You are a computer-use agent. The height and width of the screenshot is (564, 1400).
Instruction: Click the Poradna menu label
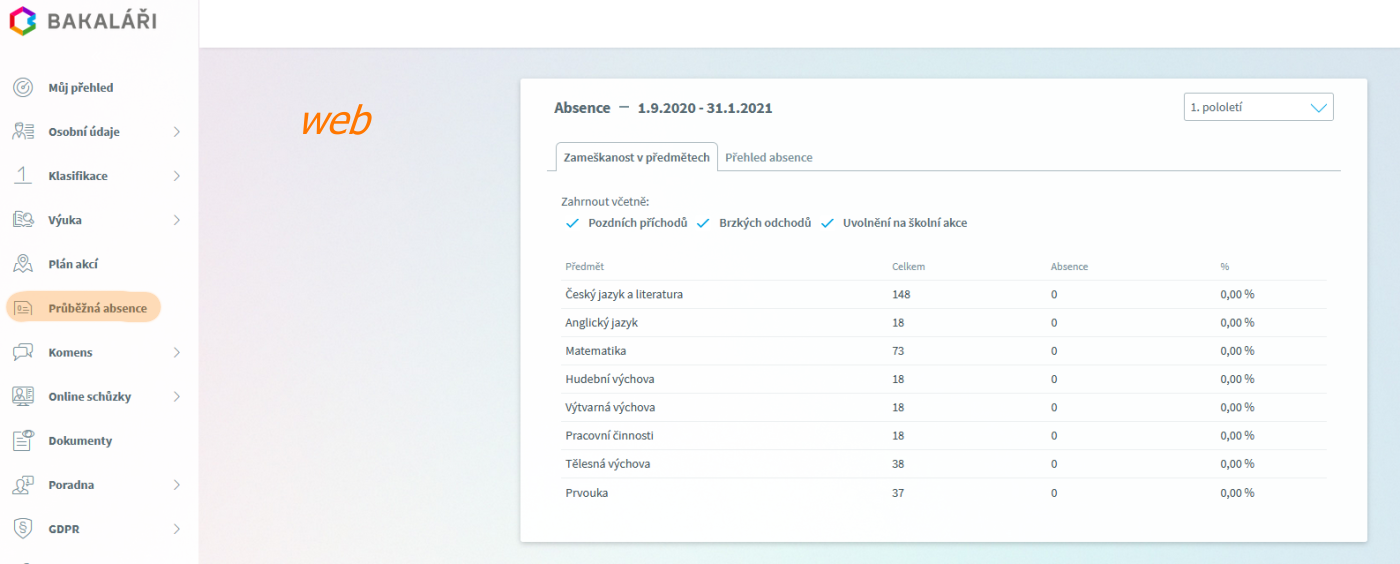tap(71, 485)
